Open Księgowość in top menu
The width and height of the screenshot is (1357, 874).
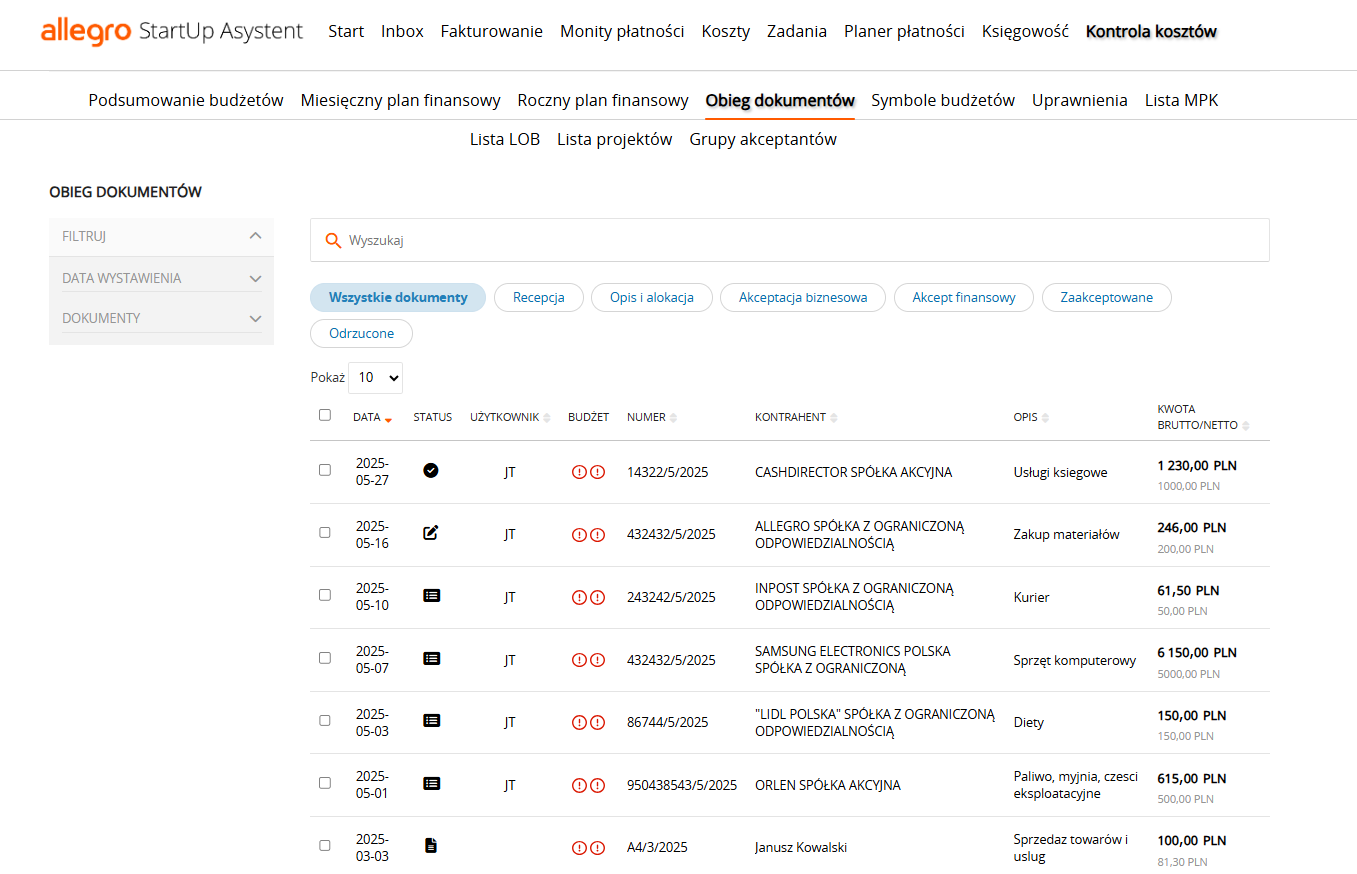pyautogui.click(x=1025, y=31)
